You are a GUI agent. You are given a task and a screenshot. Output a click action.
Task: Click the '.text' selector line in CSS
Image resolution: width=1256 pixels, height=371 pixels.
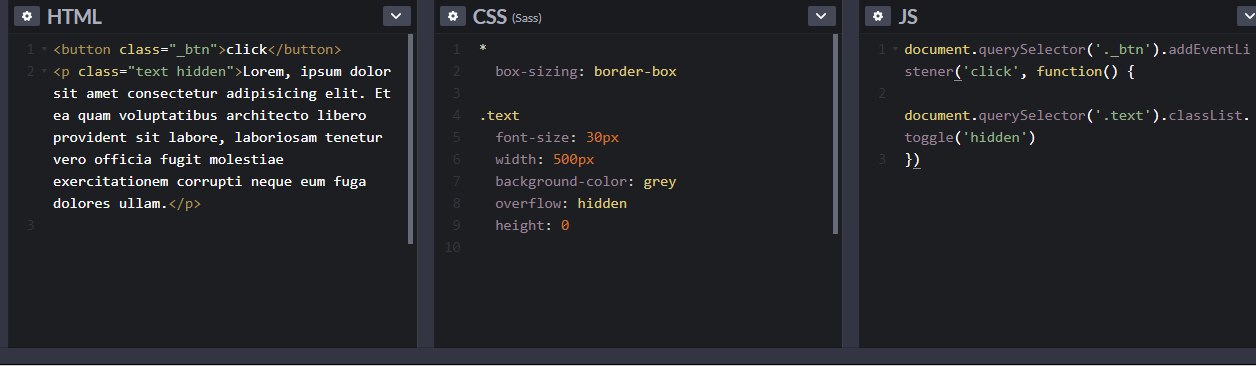(499, 116)
